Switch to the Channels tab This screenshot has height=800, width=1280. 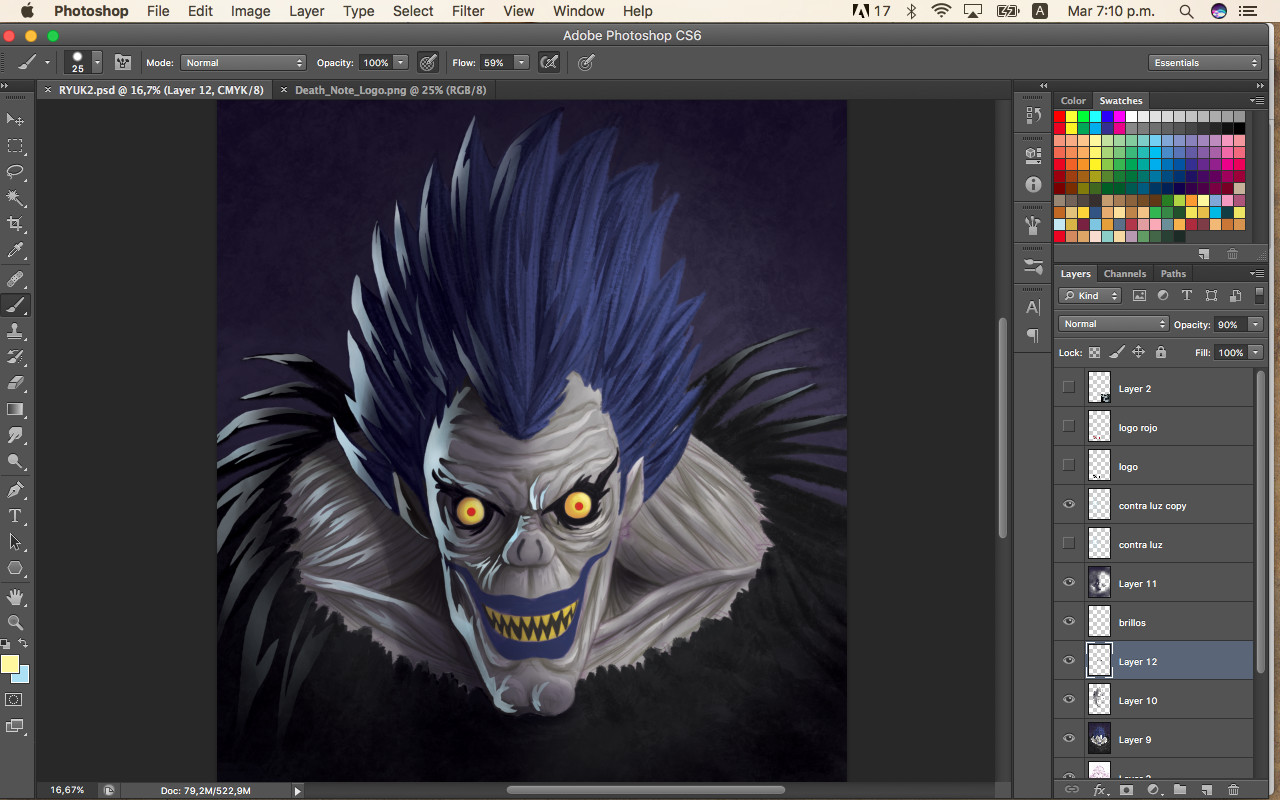[1125, 273]
